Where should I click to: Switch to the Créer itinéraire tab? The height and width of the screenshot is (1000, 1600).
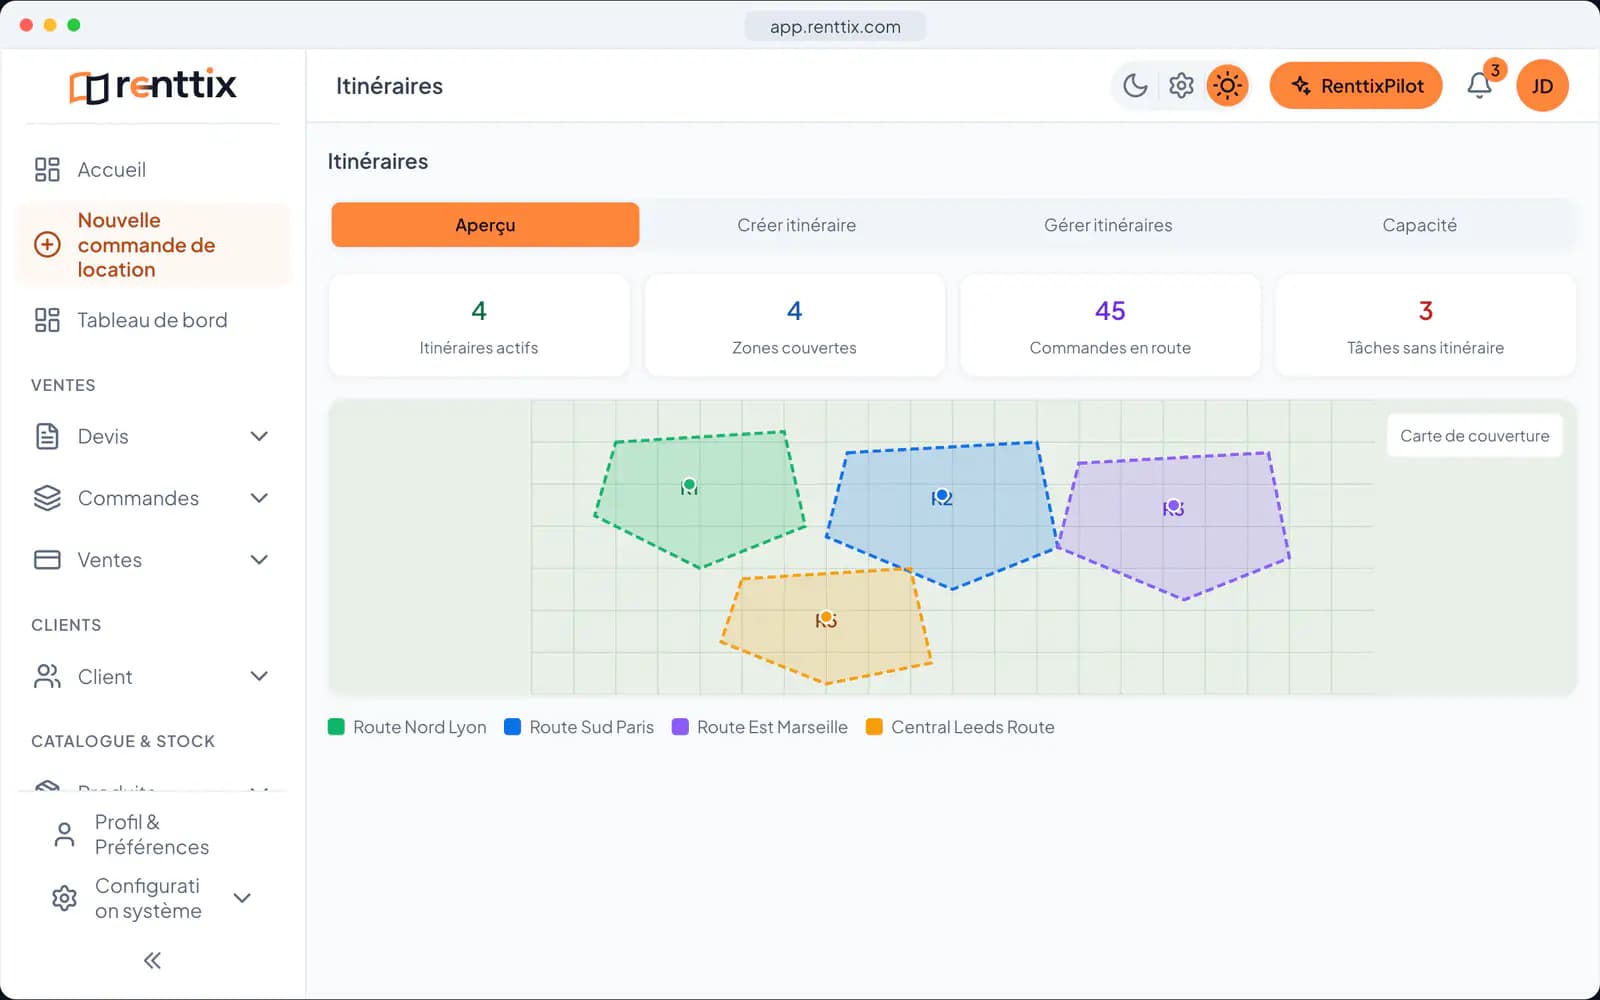(x=796, y=225)
